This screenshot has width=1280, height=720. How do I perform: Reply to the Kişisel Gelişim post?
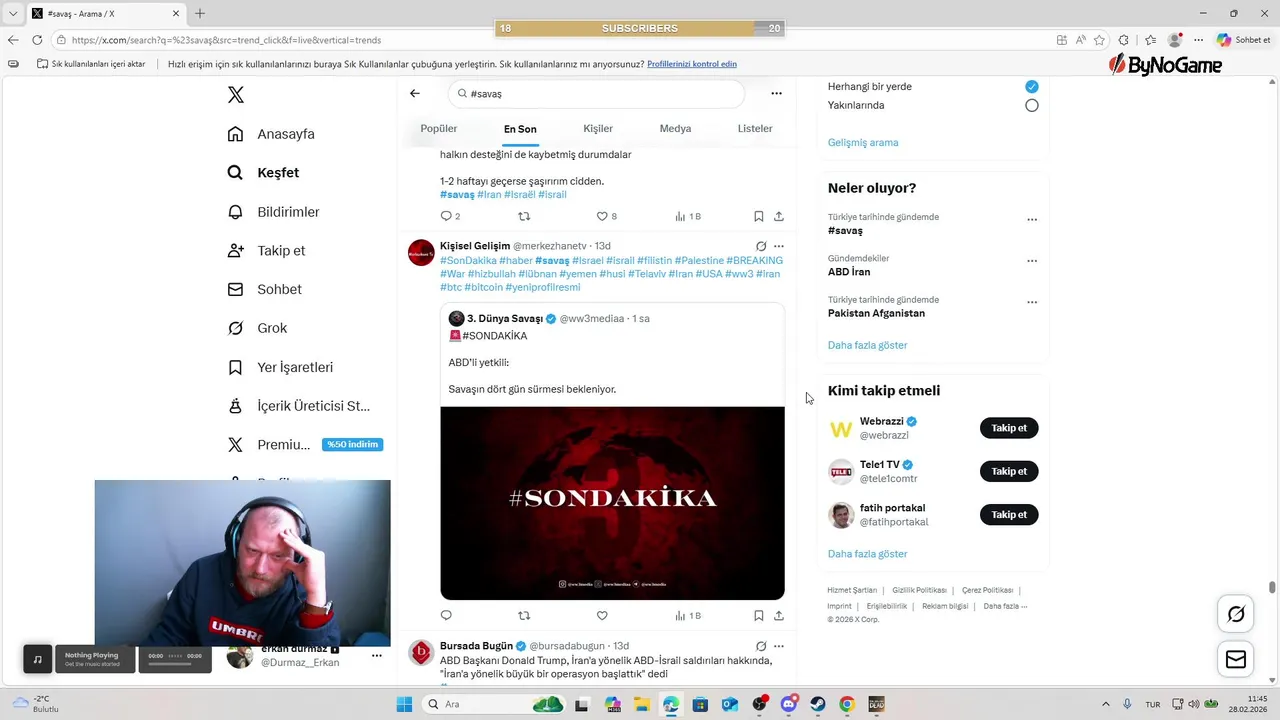coord(446,616)
